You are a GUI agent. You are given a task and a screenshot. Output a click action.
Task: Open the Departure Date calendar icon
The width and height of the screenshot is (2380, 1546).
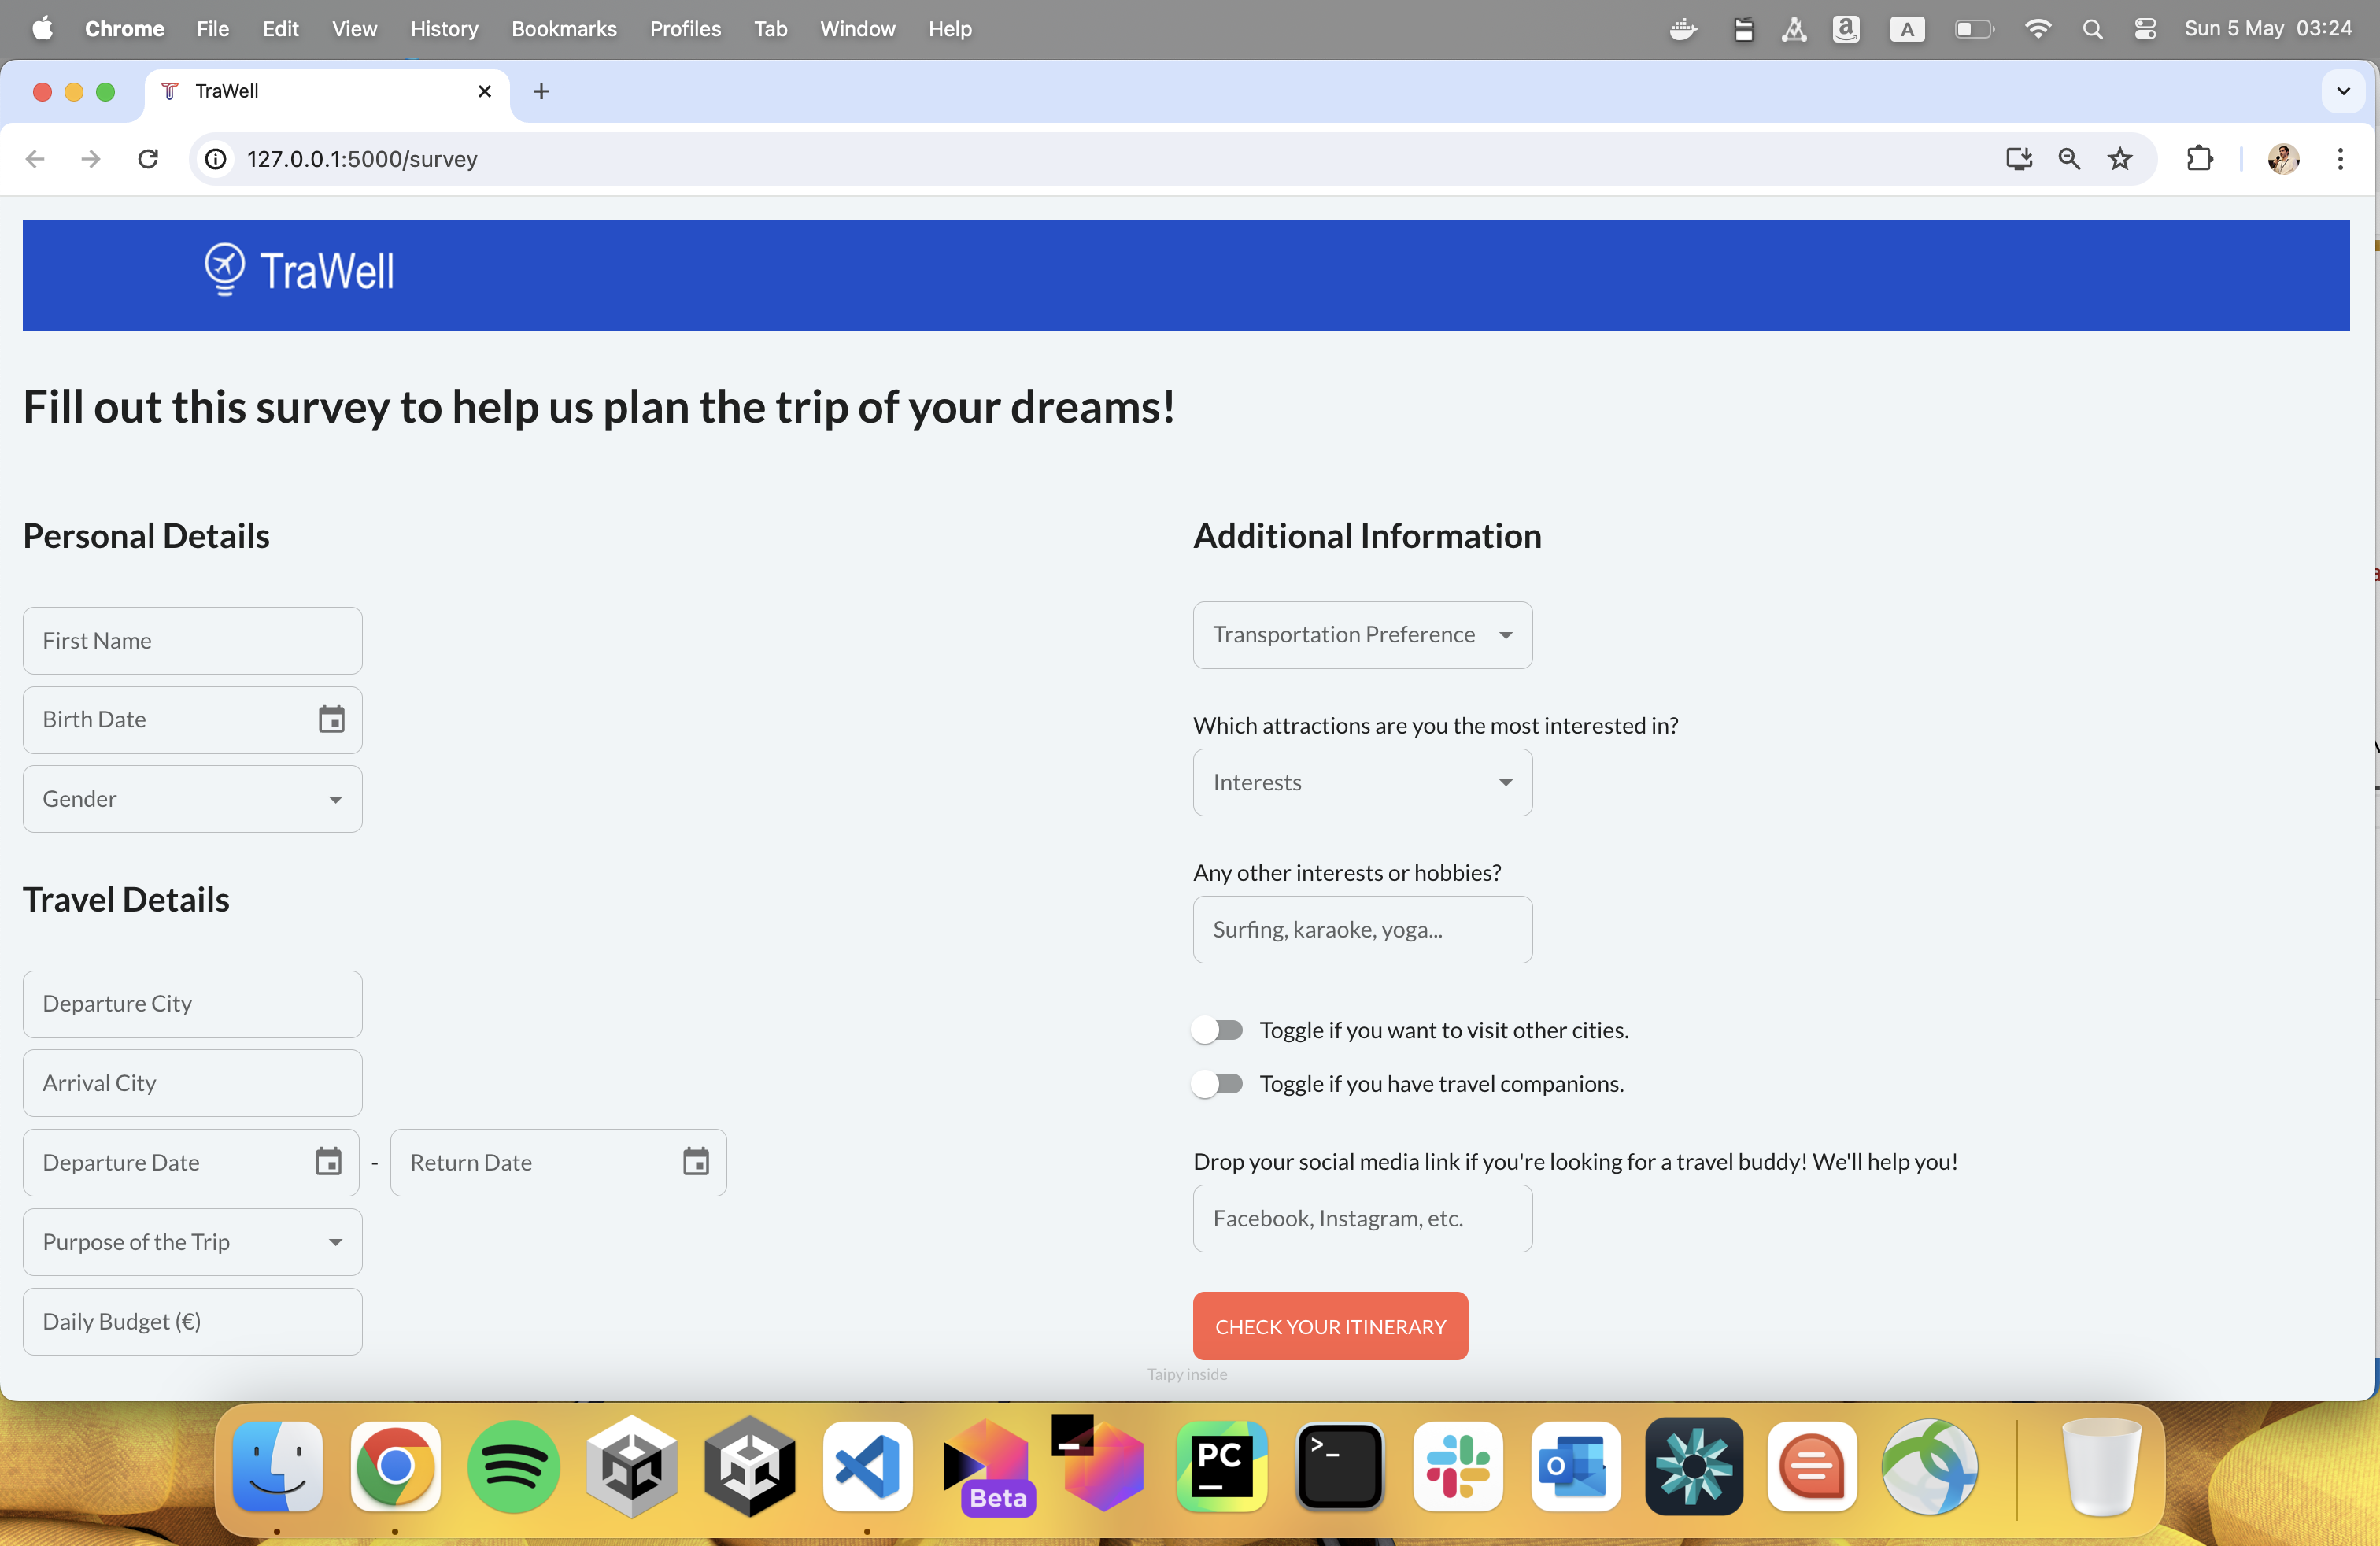point(328,1161)
